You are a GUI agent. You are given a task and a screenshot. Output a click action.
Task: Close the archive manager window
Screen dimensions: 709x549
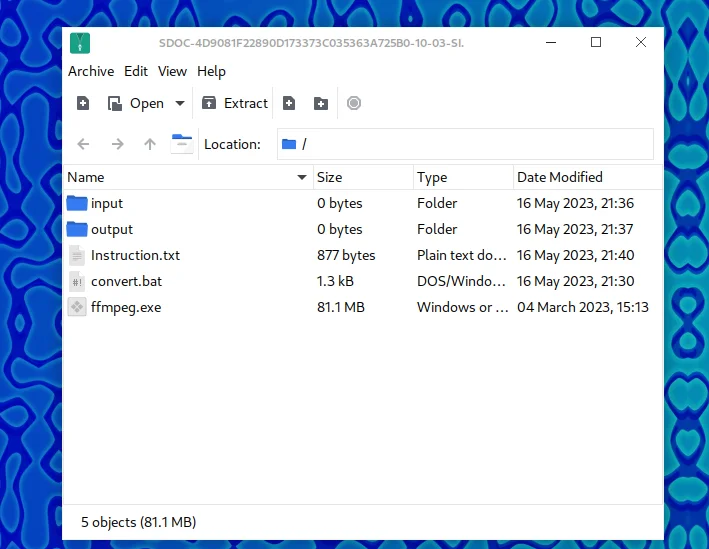coord(641,43)
